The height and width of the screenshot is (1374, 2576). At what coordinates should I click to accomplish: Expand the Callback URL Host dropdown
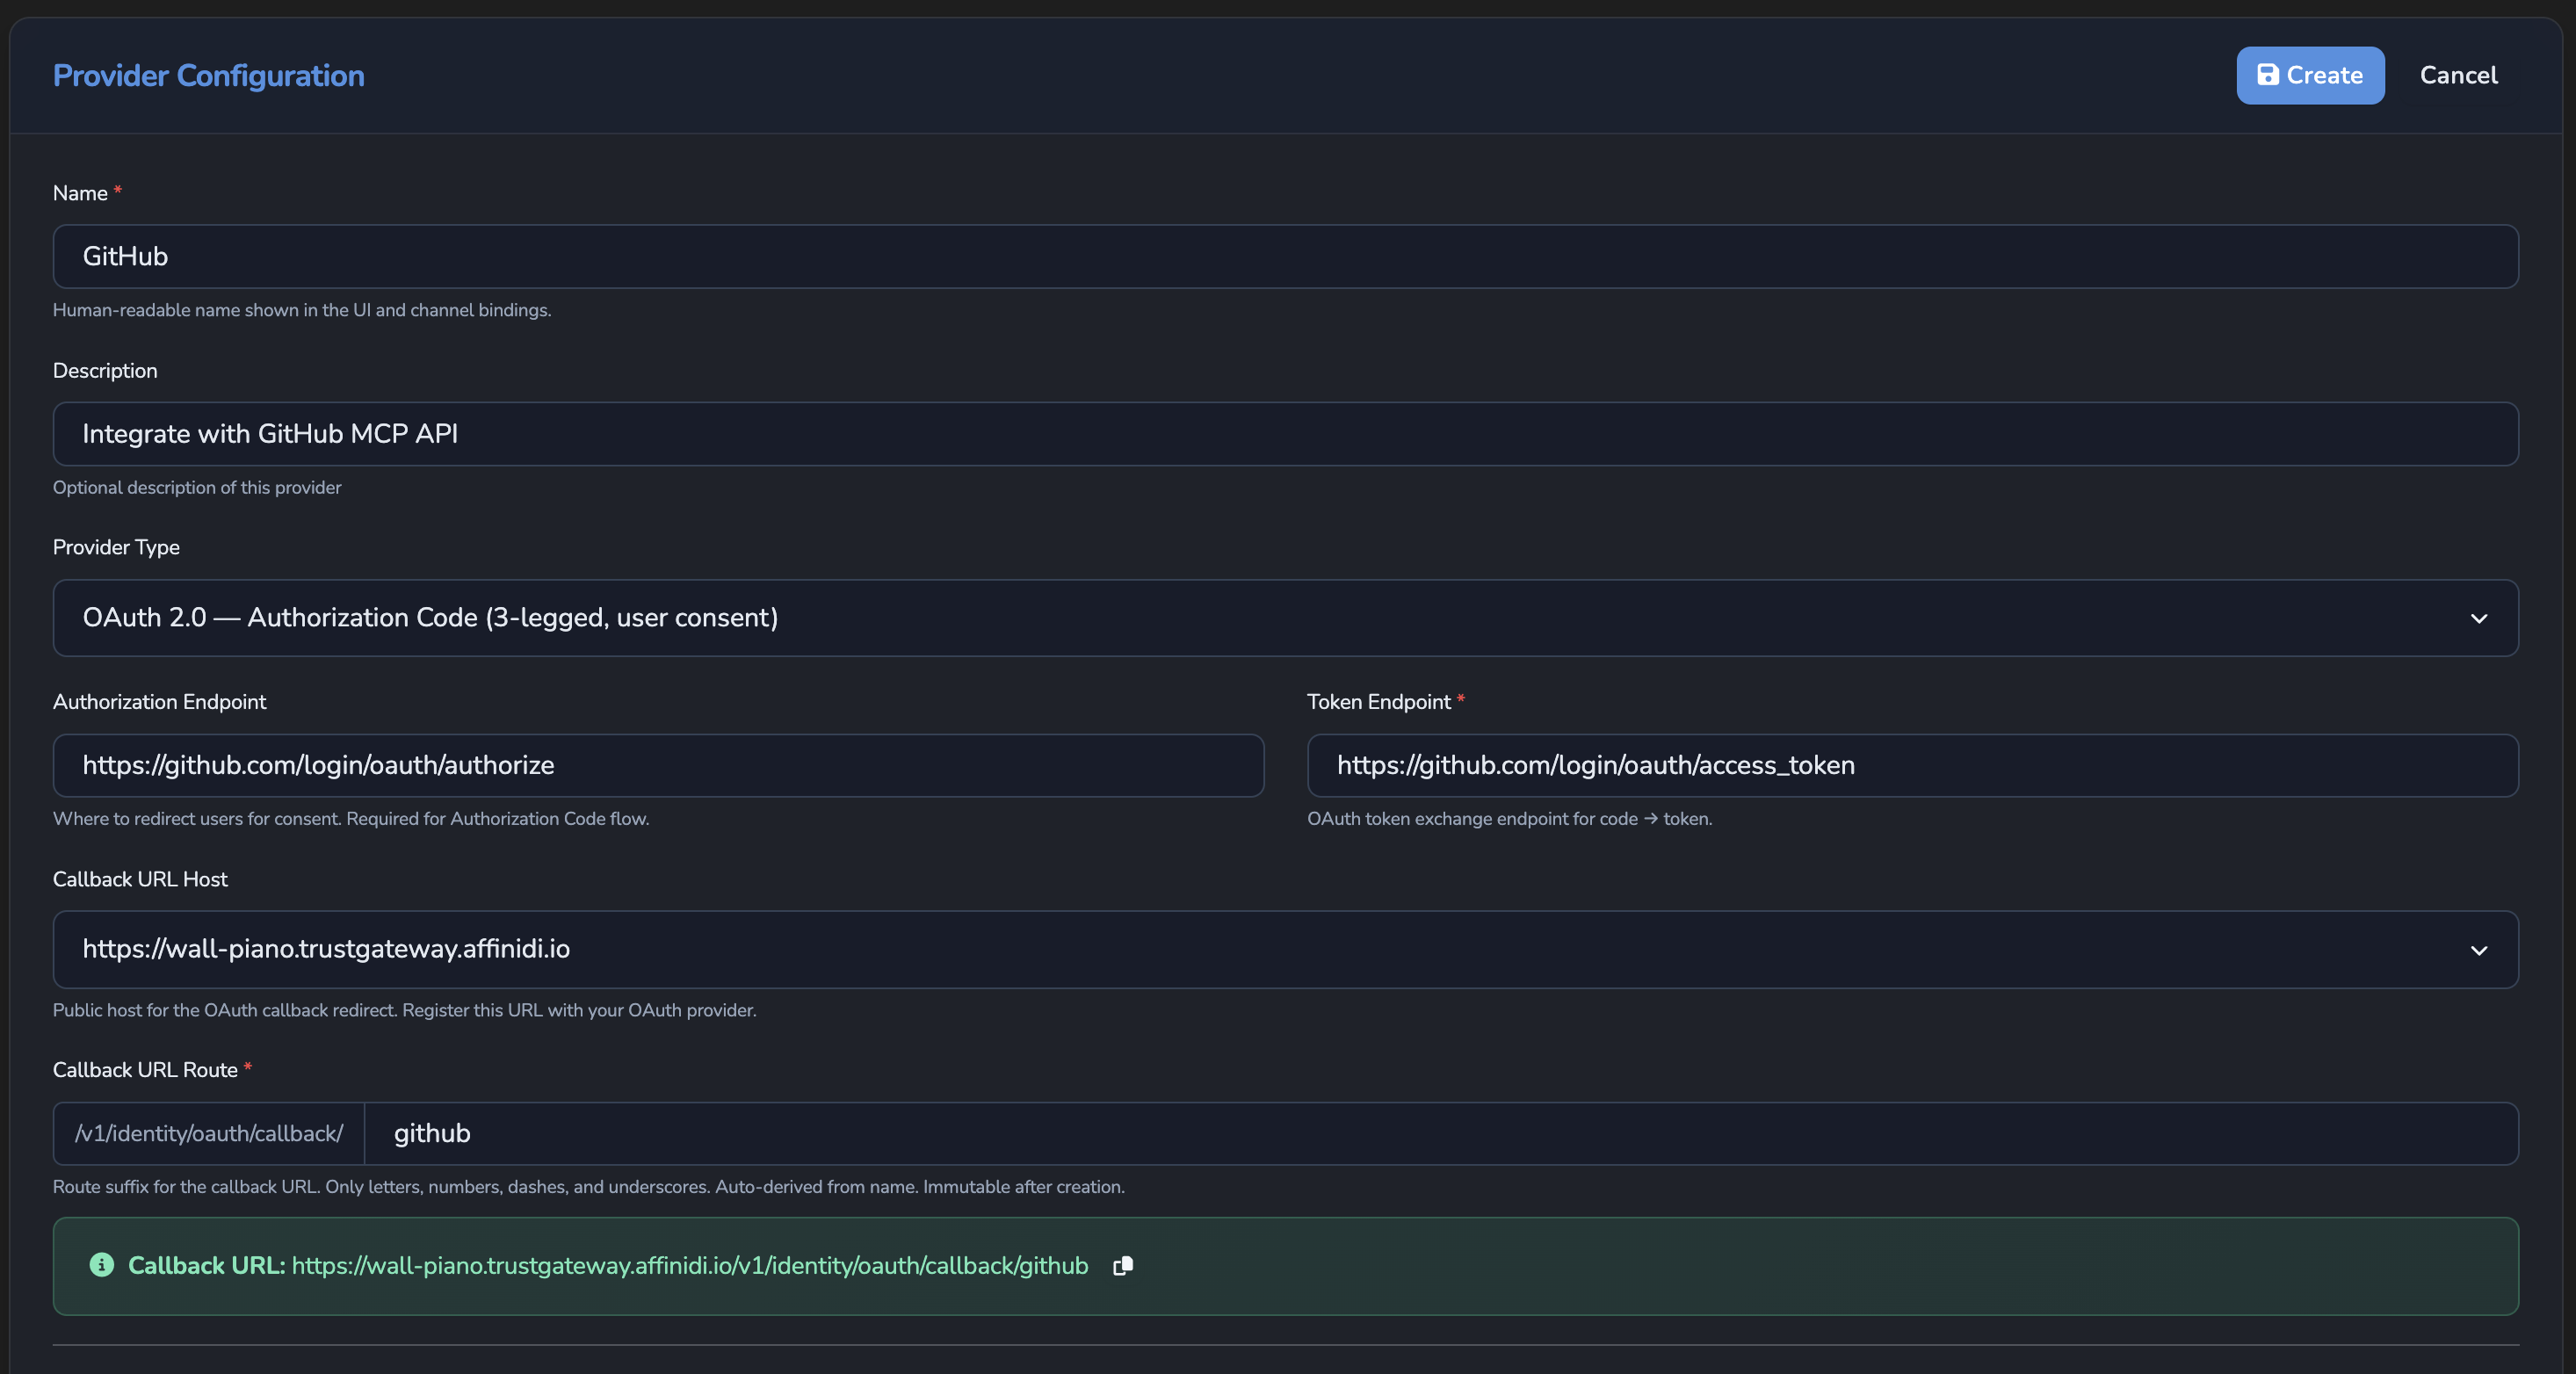tap(1285, 949)
